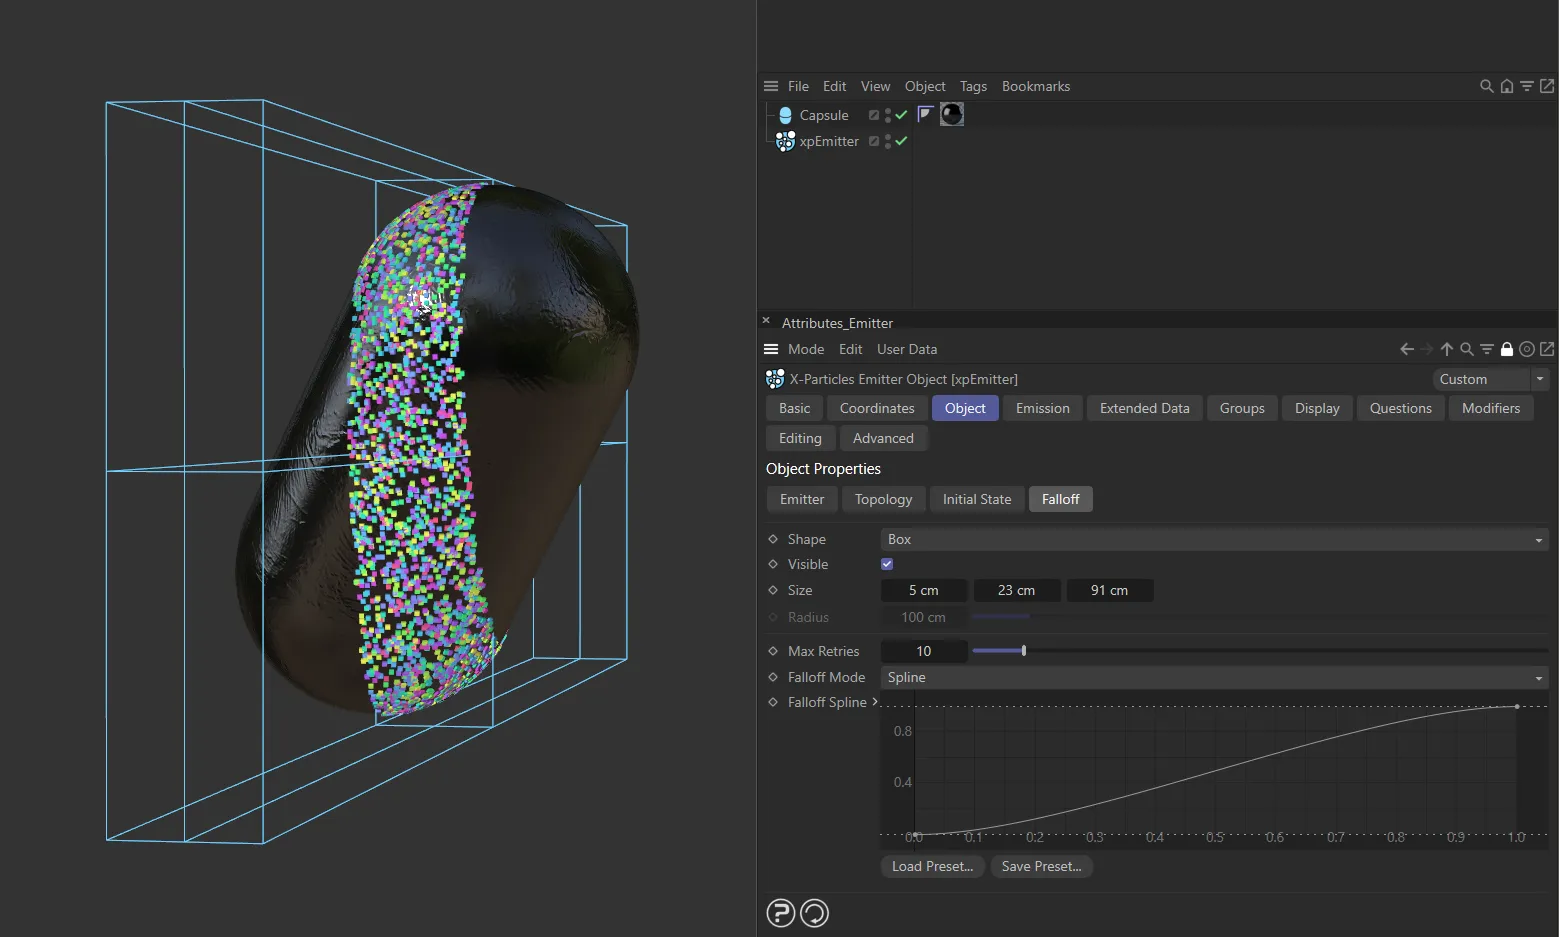Open the Bookmarks menu
Viewport: 1559px width, 937px height.
pos(1035,87)
